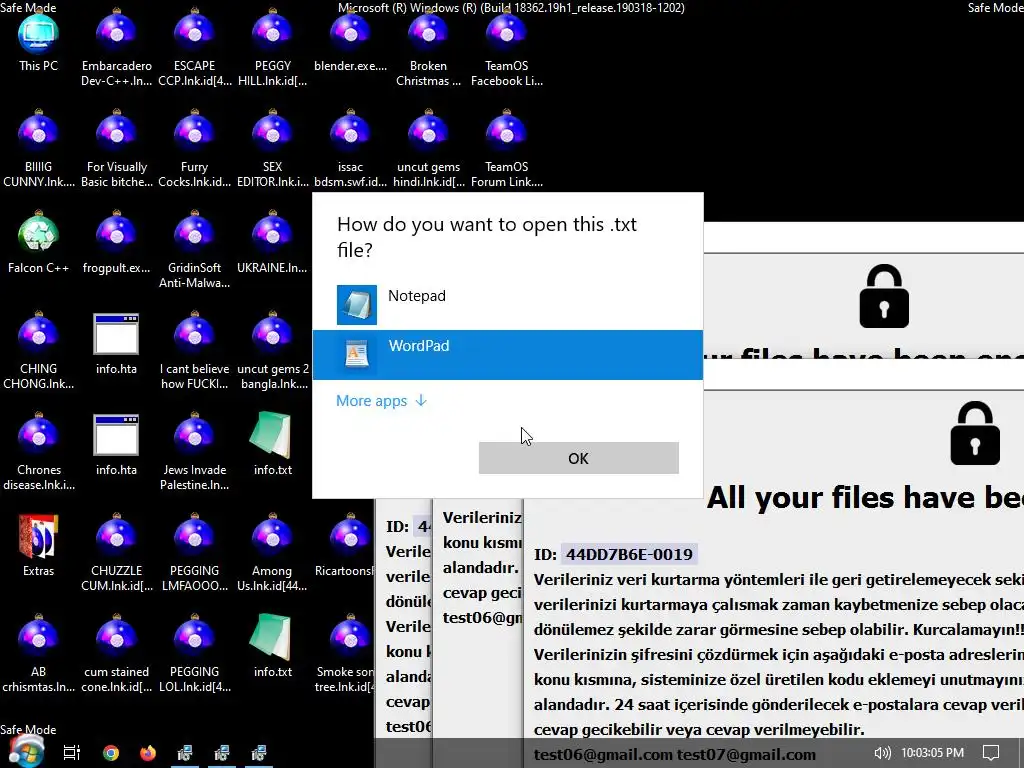Click the ID value 44DD7B6E-0019 in ransom note
1024x768 pixels.
[x=629, y=554]
